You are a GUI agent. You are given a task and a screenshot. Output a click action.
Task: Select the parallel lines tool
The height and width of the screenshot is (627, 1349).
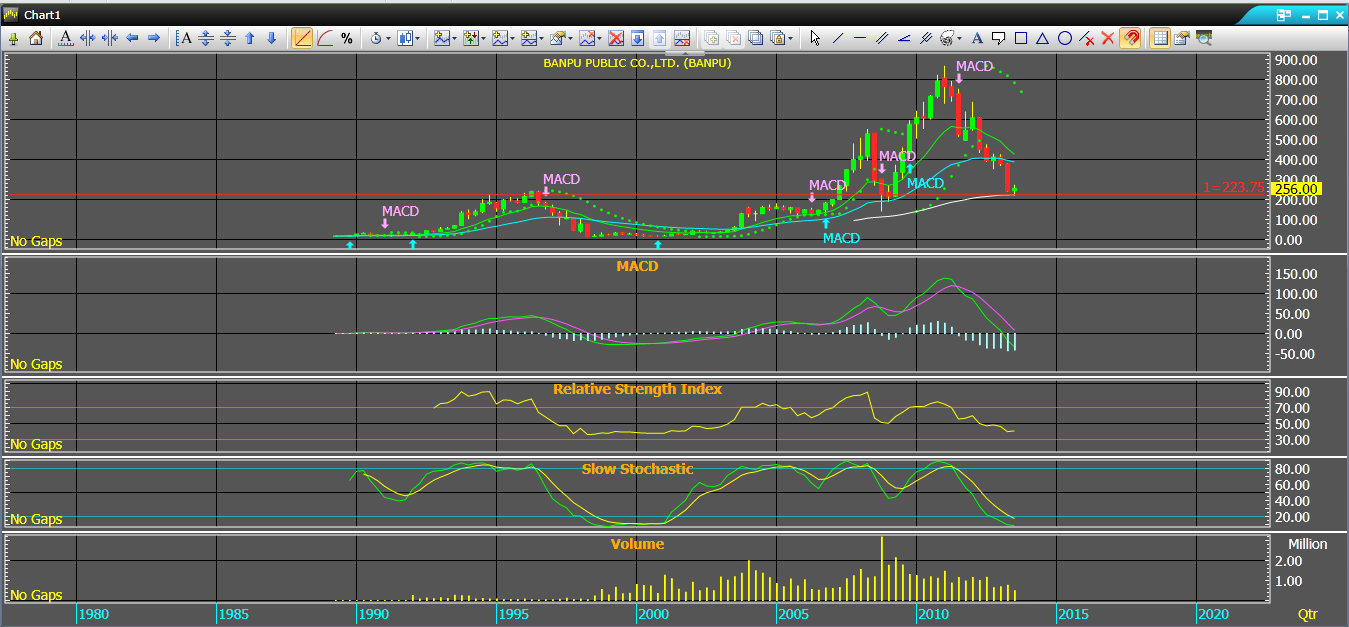click(882, 38)
